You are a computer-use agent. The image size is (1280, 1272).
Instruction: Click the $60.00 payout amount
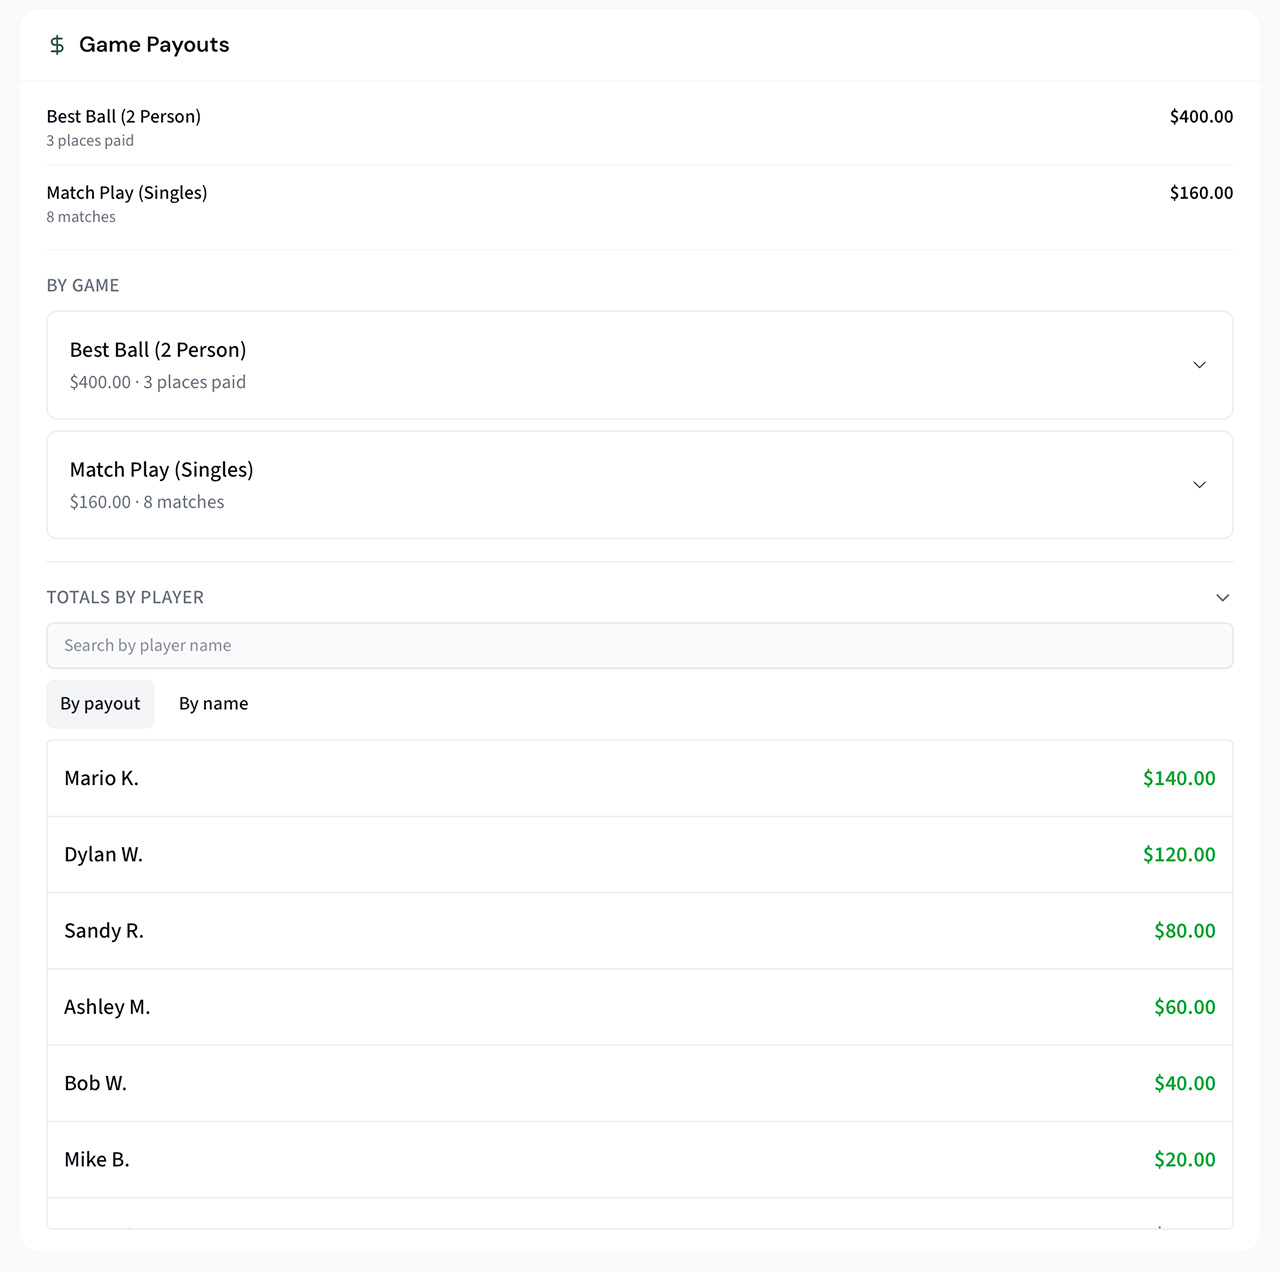tap(1185, 1007)
